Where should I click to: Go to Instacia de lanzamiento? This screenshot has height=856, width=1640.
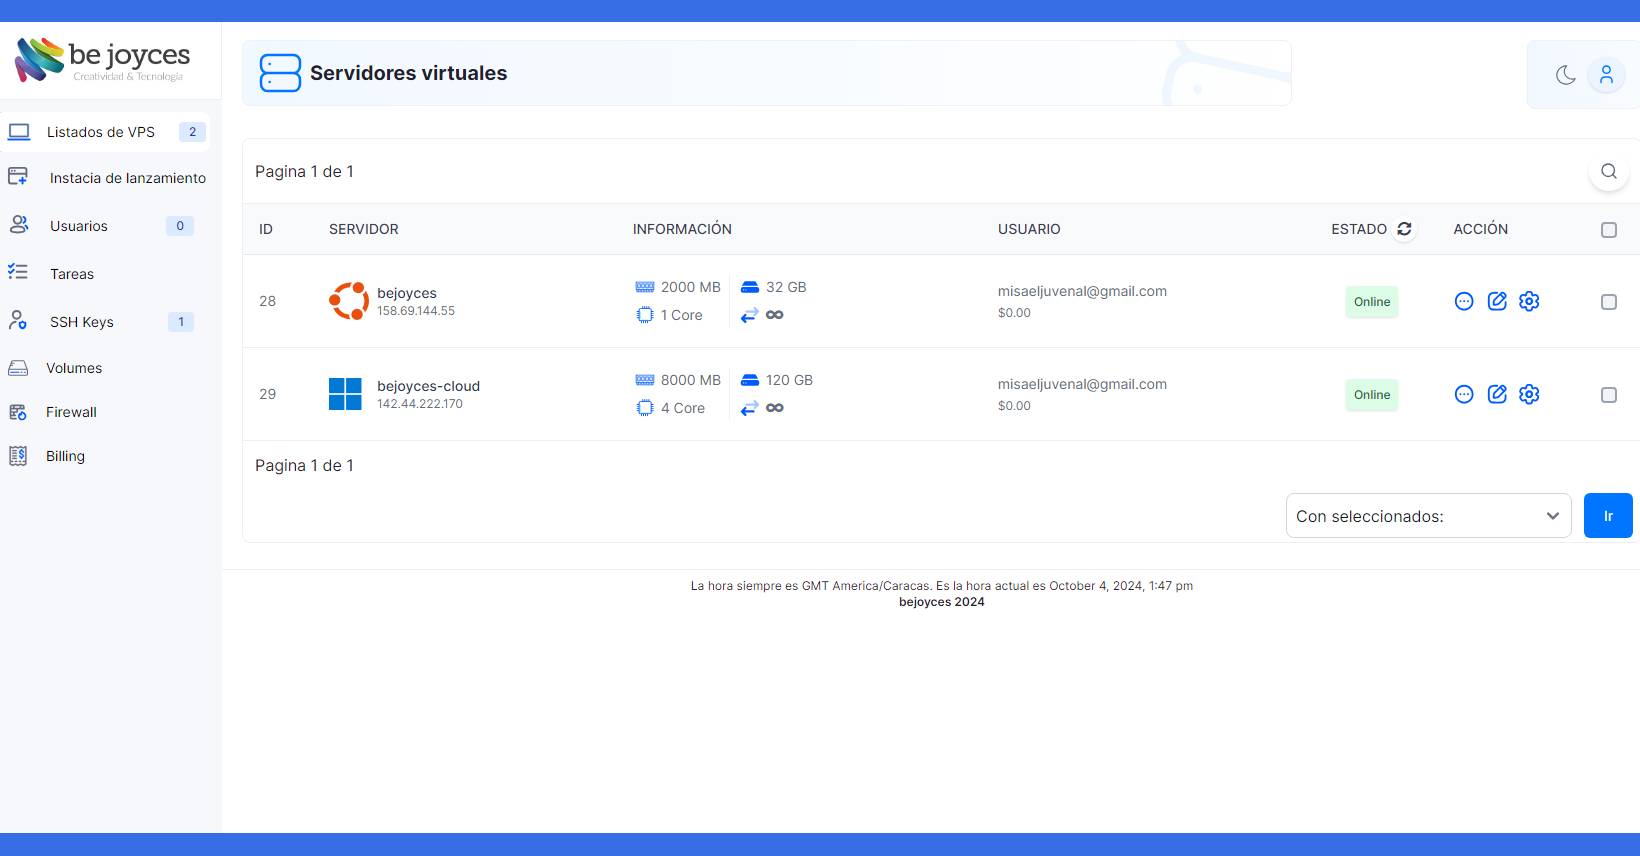coord(127,178)
